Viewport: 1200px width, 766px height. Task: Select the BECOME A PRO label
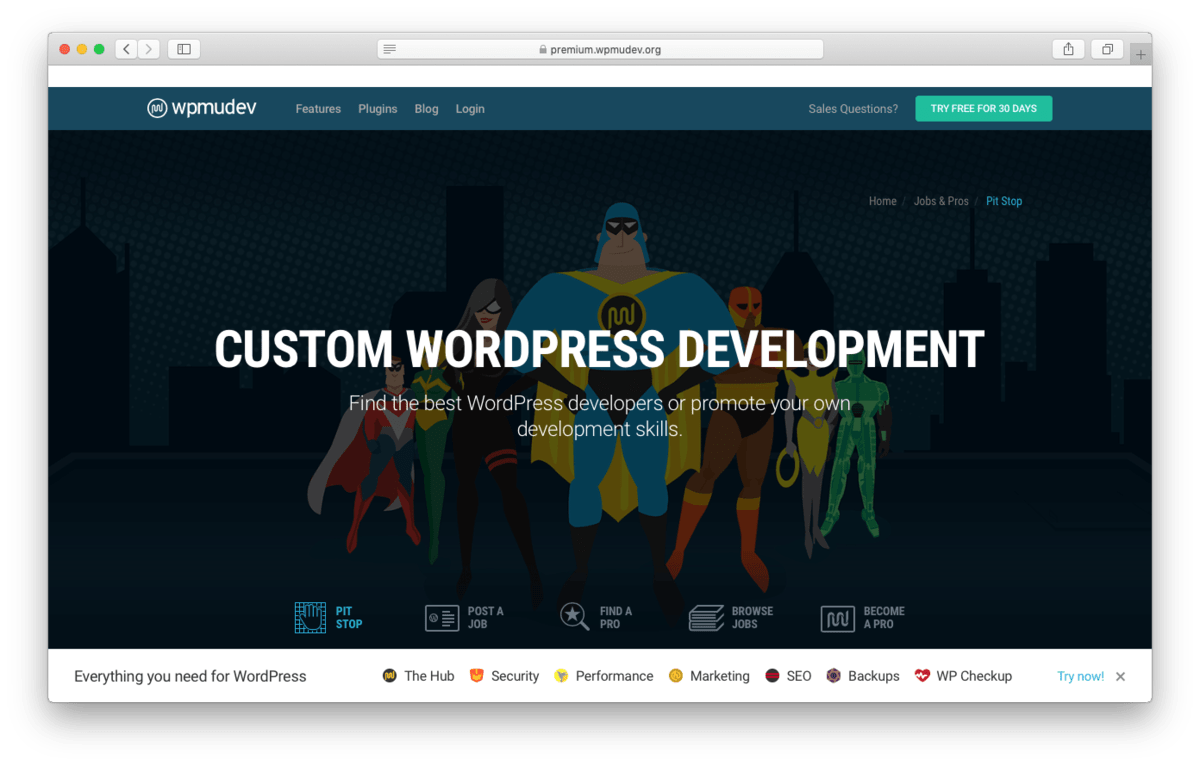point(884,617)
